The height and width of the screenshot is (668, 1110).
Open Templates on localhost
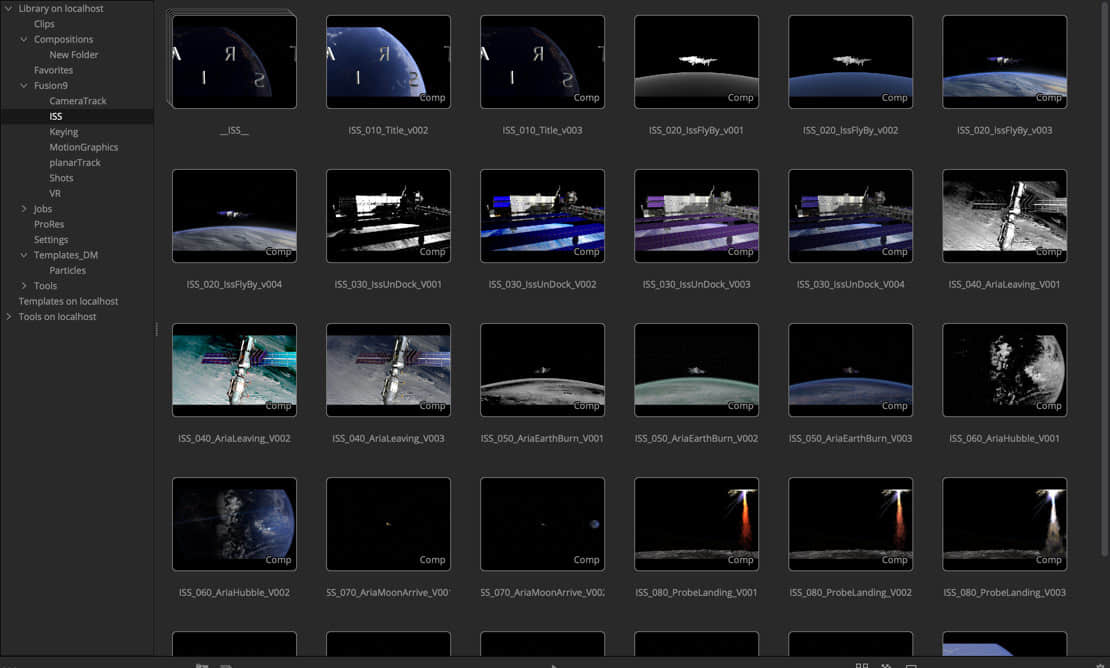[68, 301]
